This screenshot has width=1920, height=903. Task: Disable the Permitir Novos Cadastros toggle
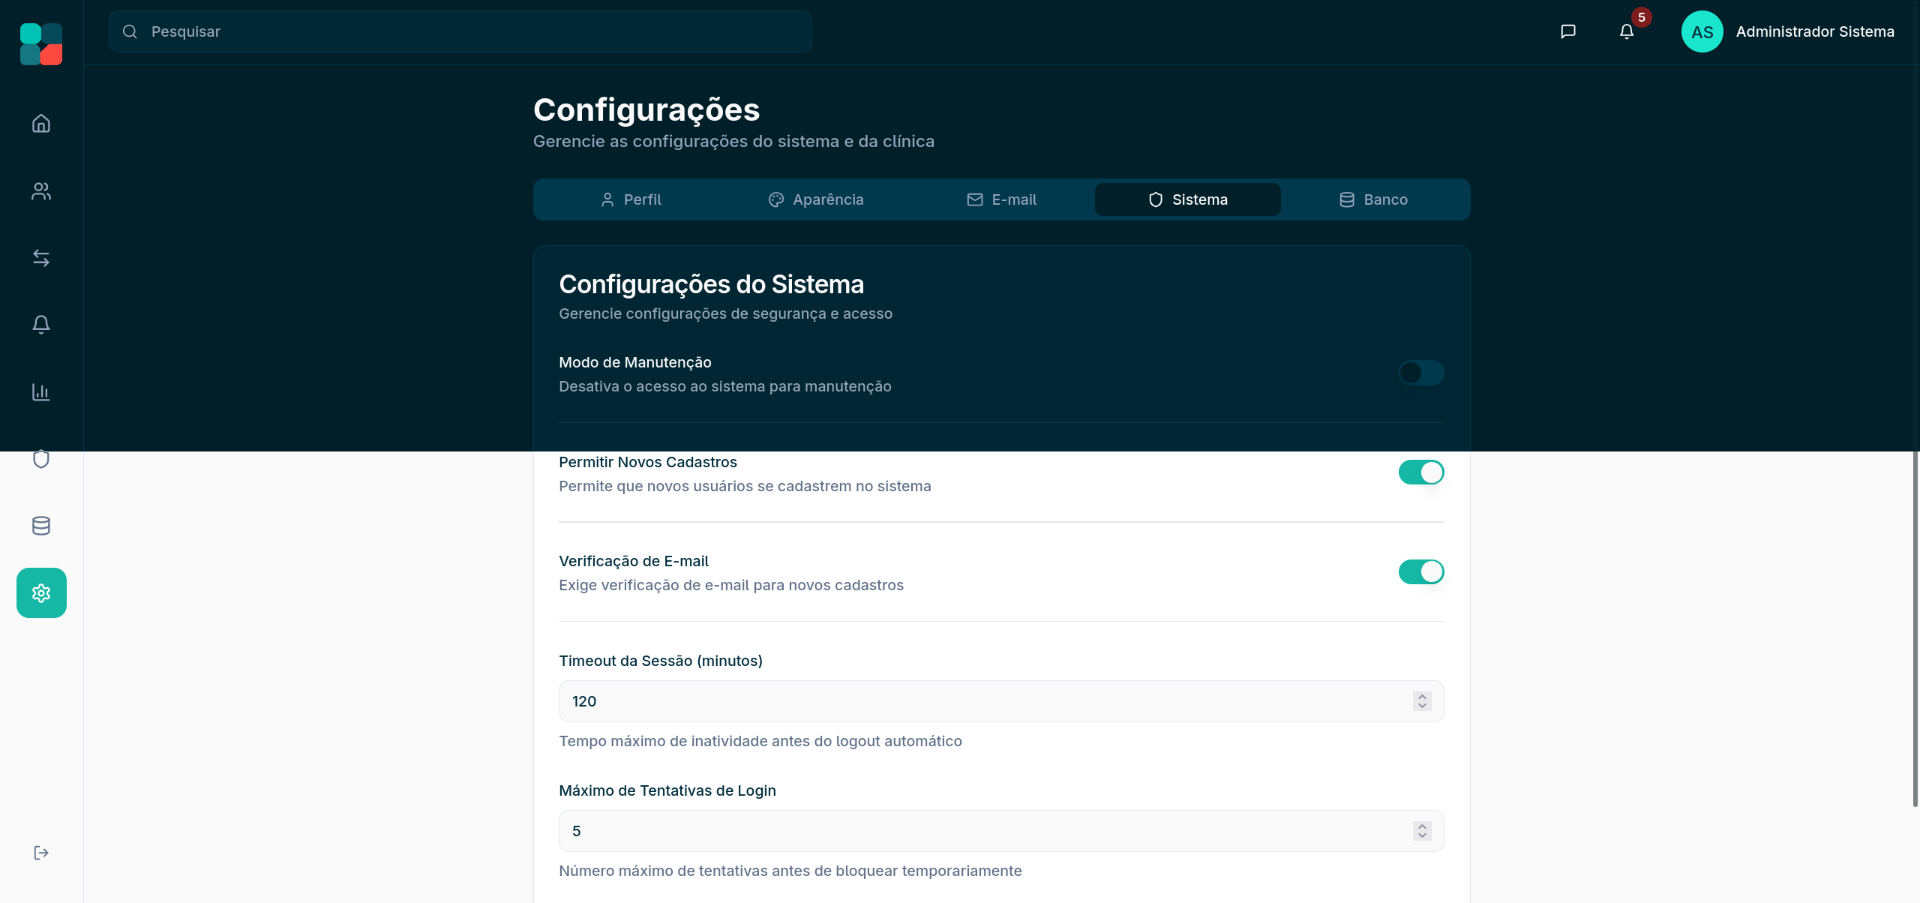(1420, 472)
